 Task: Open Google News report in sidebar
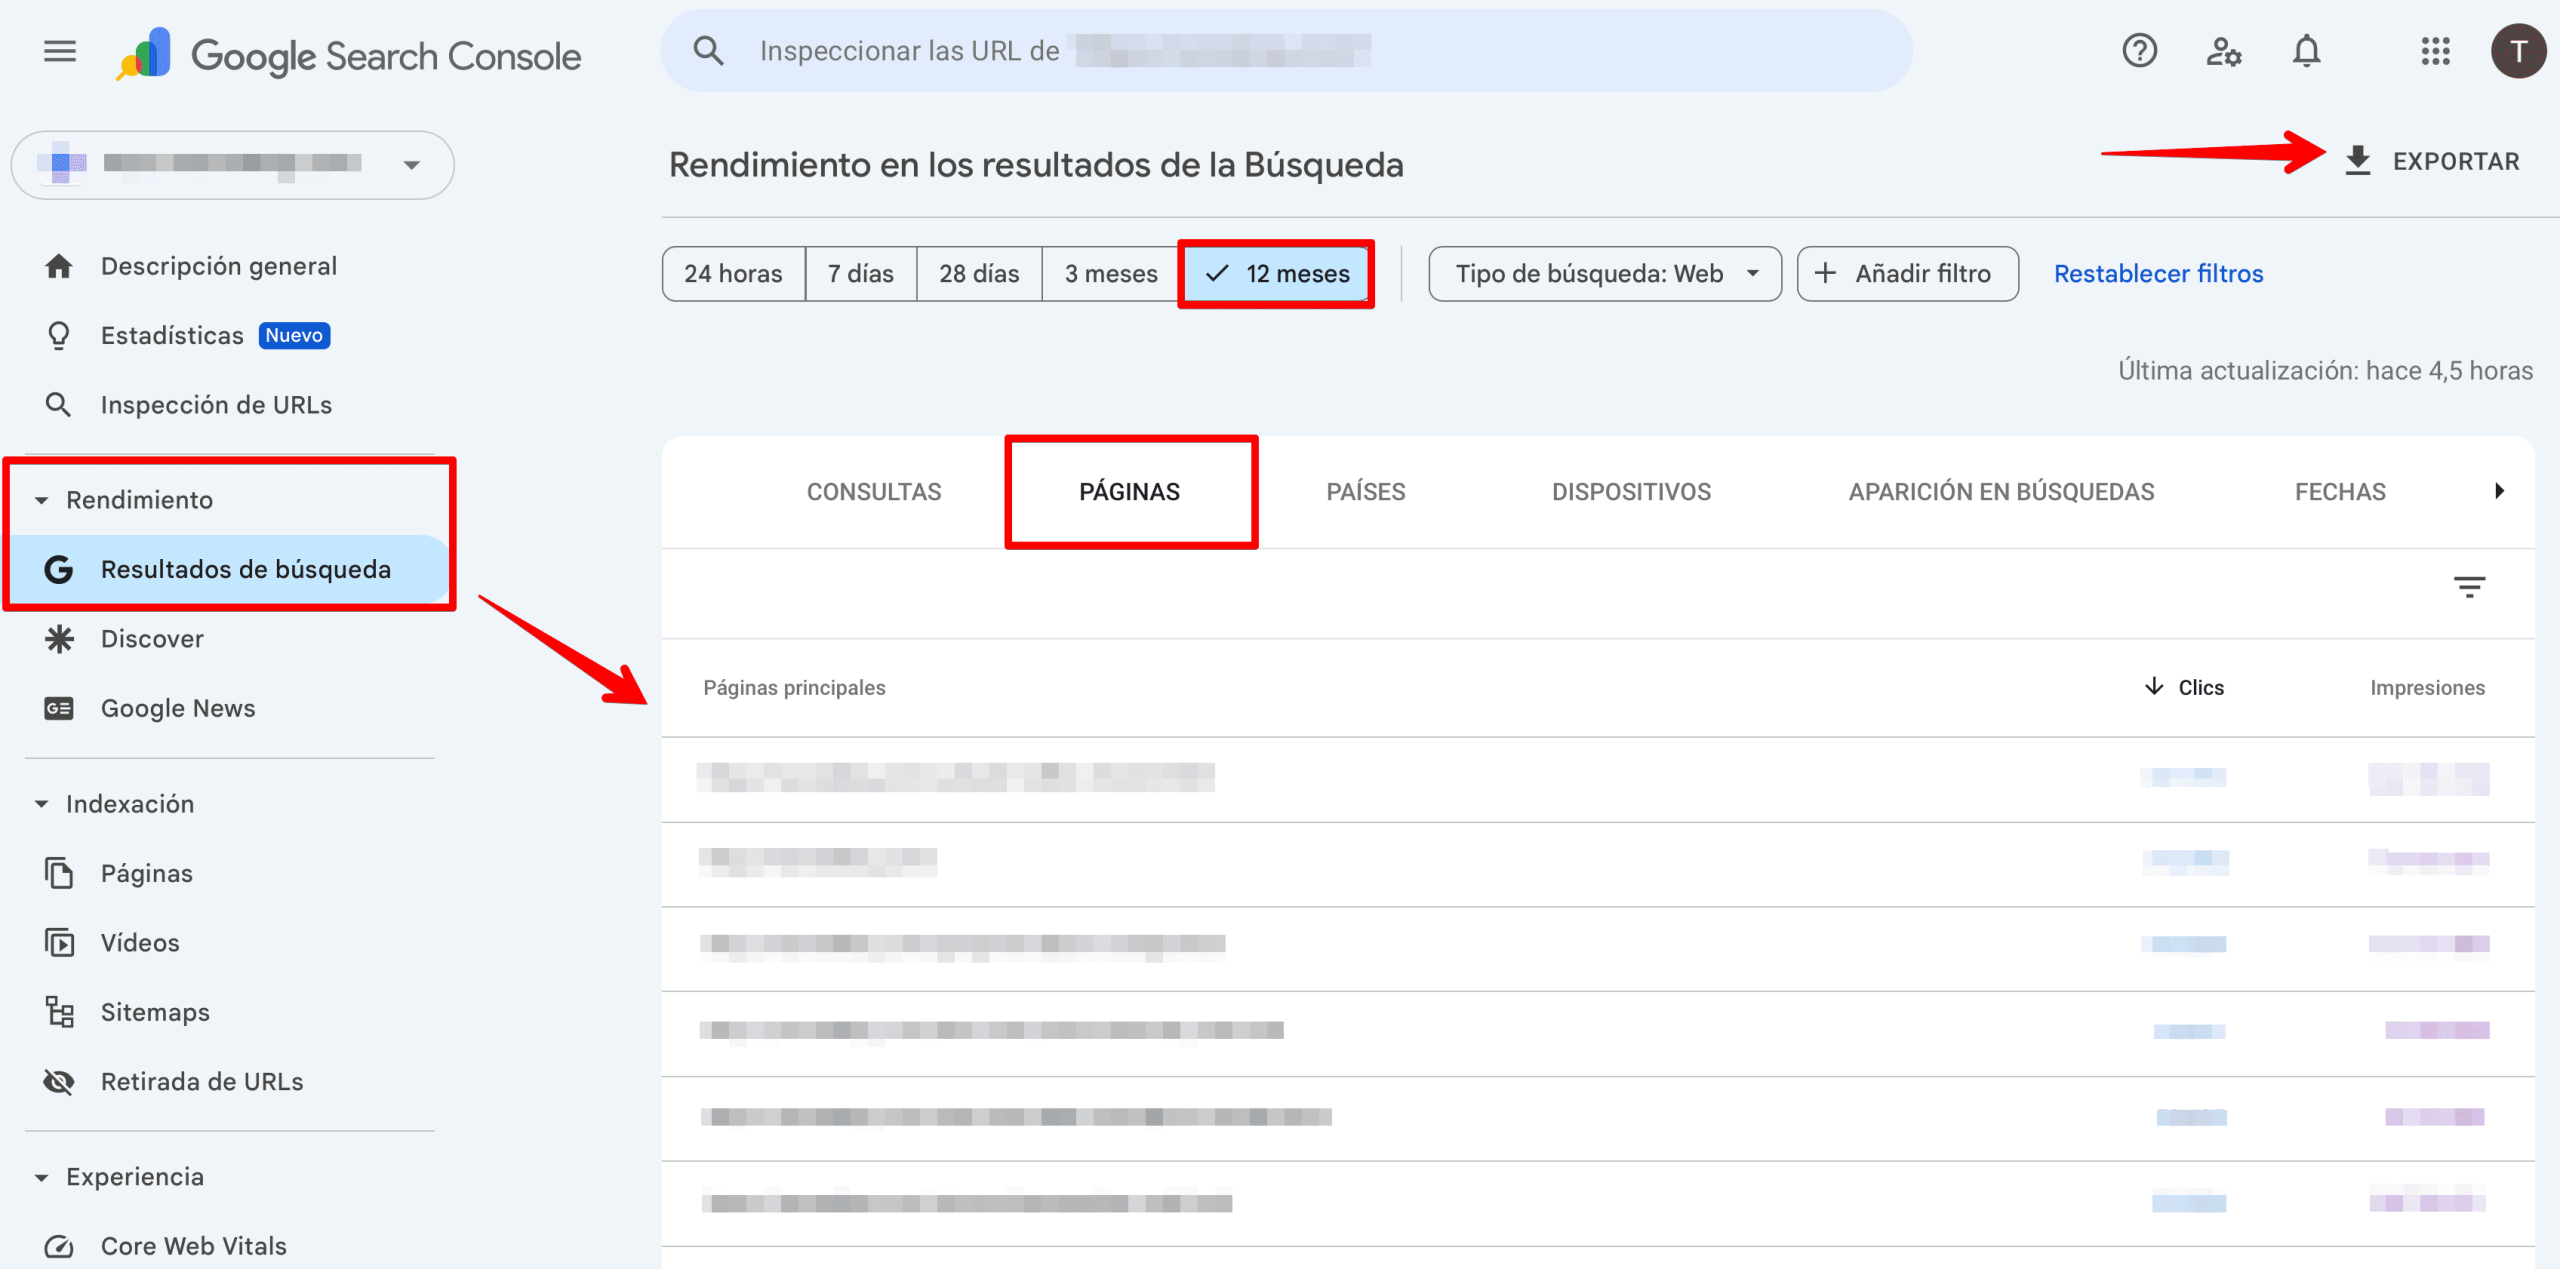[178, 709]
